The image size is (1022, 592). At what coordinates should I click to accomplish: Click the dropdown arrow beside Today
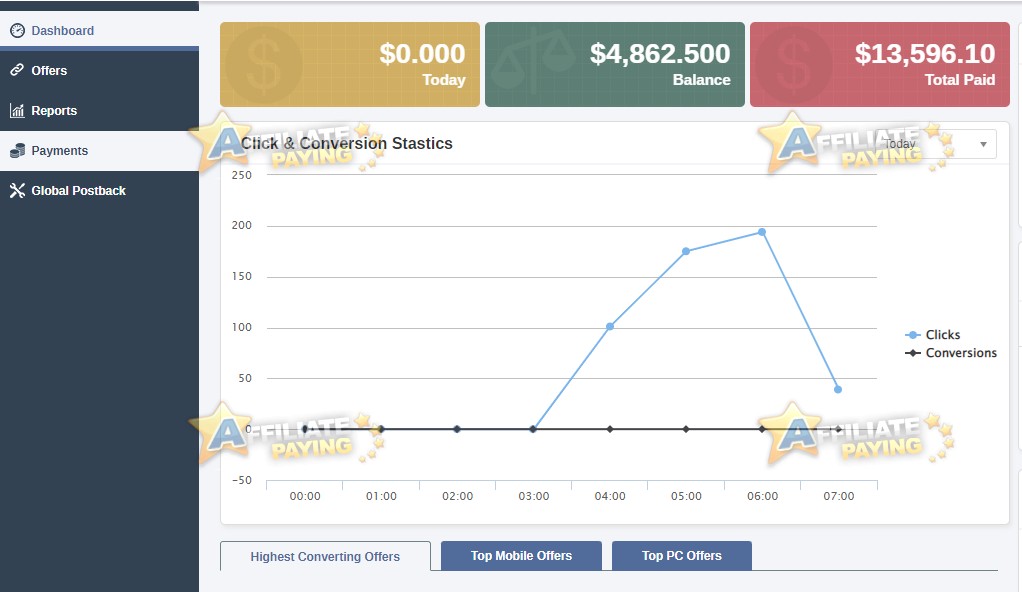click(983, 144)
